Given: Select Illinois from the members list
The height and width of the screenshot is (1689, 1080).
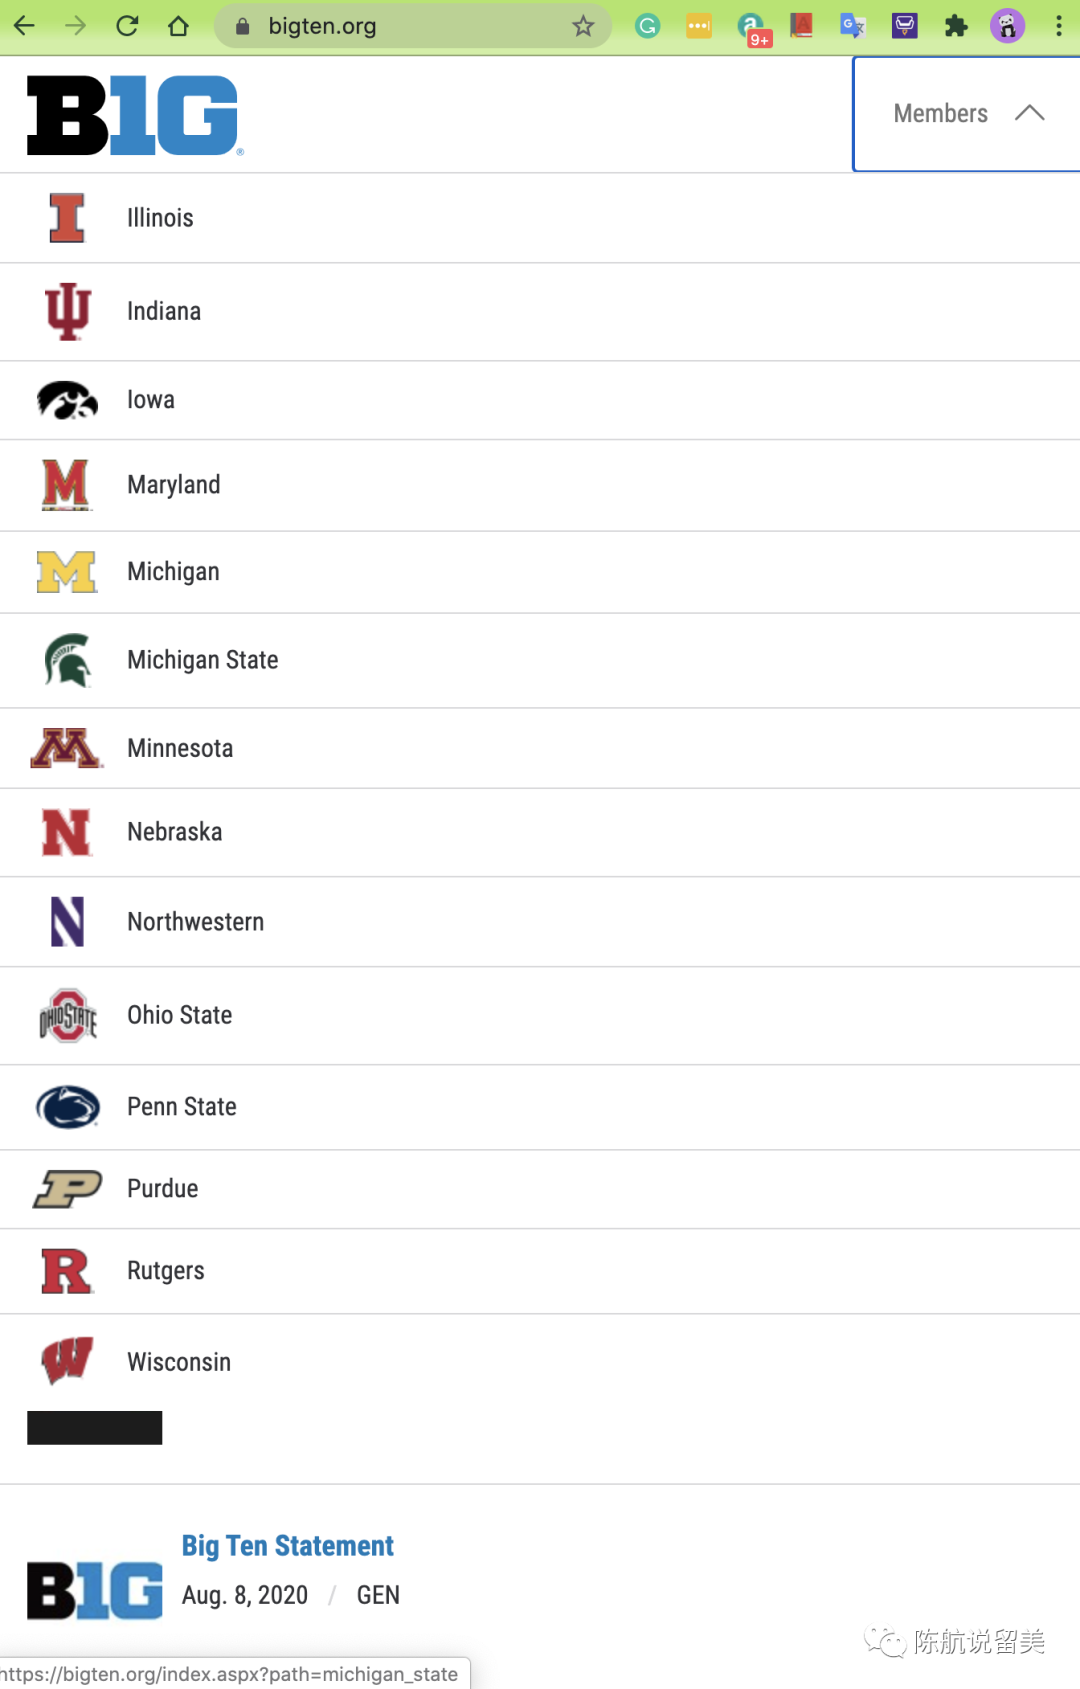Looking at the screenshot, I should [x=160, y=218].
